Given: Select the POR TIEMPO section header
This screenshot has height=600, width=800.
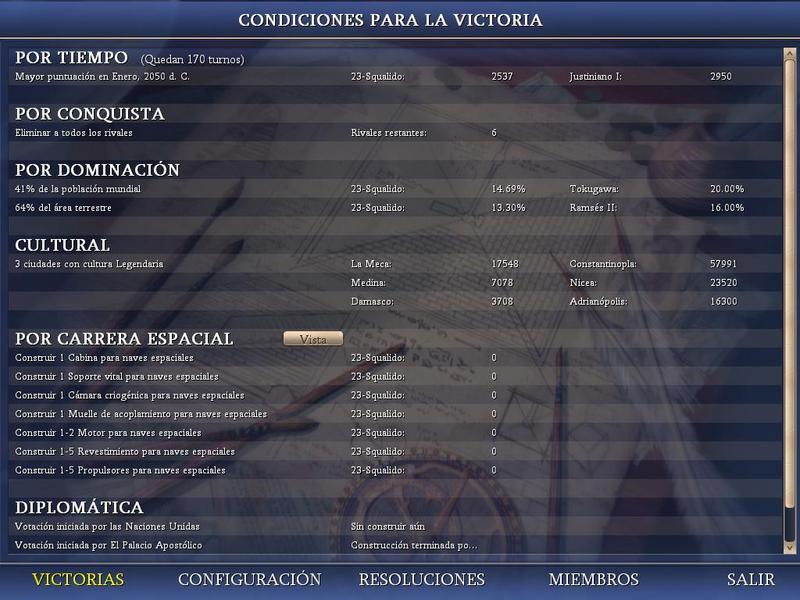Looking at the screenshot, I should [x=71, y=58].
